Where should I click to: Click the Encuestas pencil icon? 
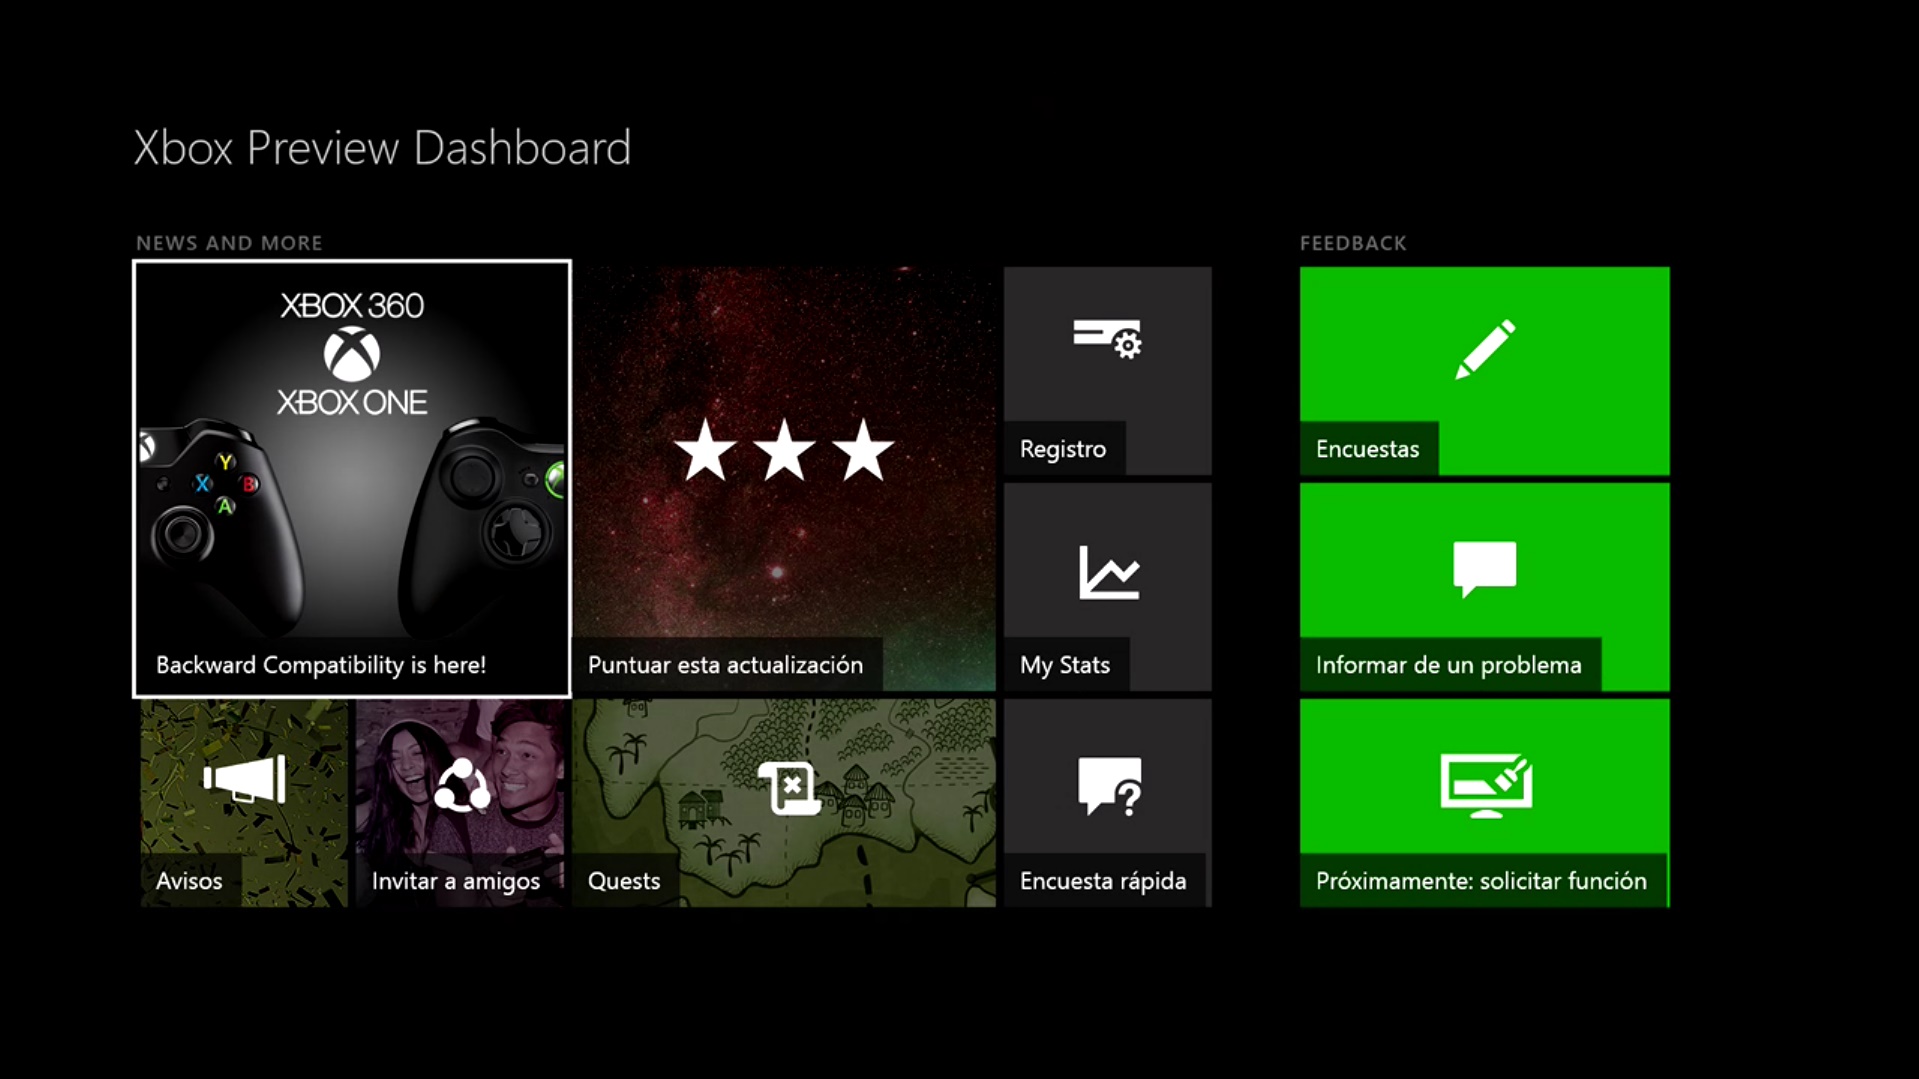coord(1485,349)
